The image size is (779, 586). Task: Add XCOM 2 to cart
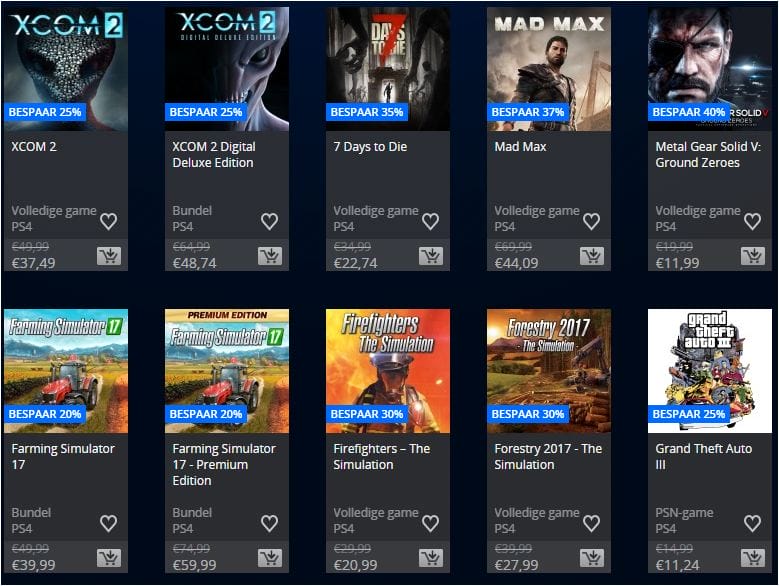[x=109, y=256]
